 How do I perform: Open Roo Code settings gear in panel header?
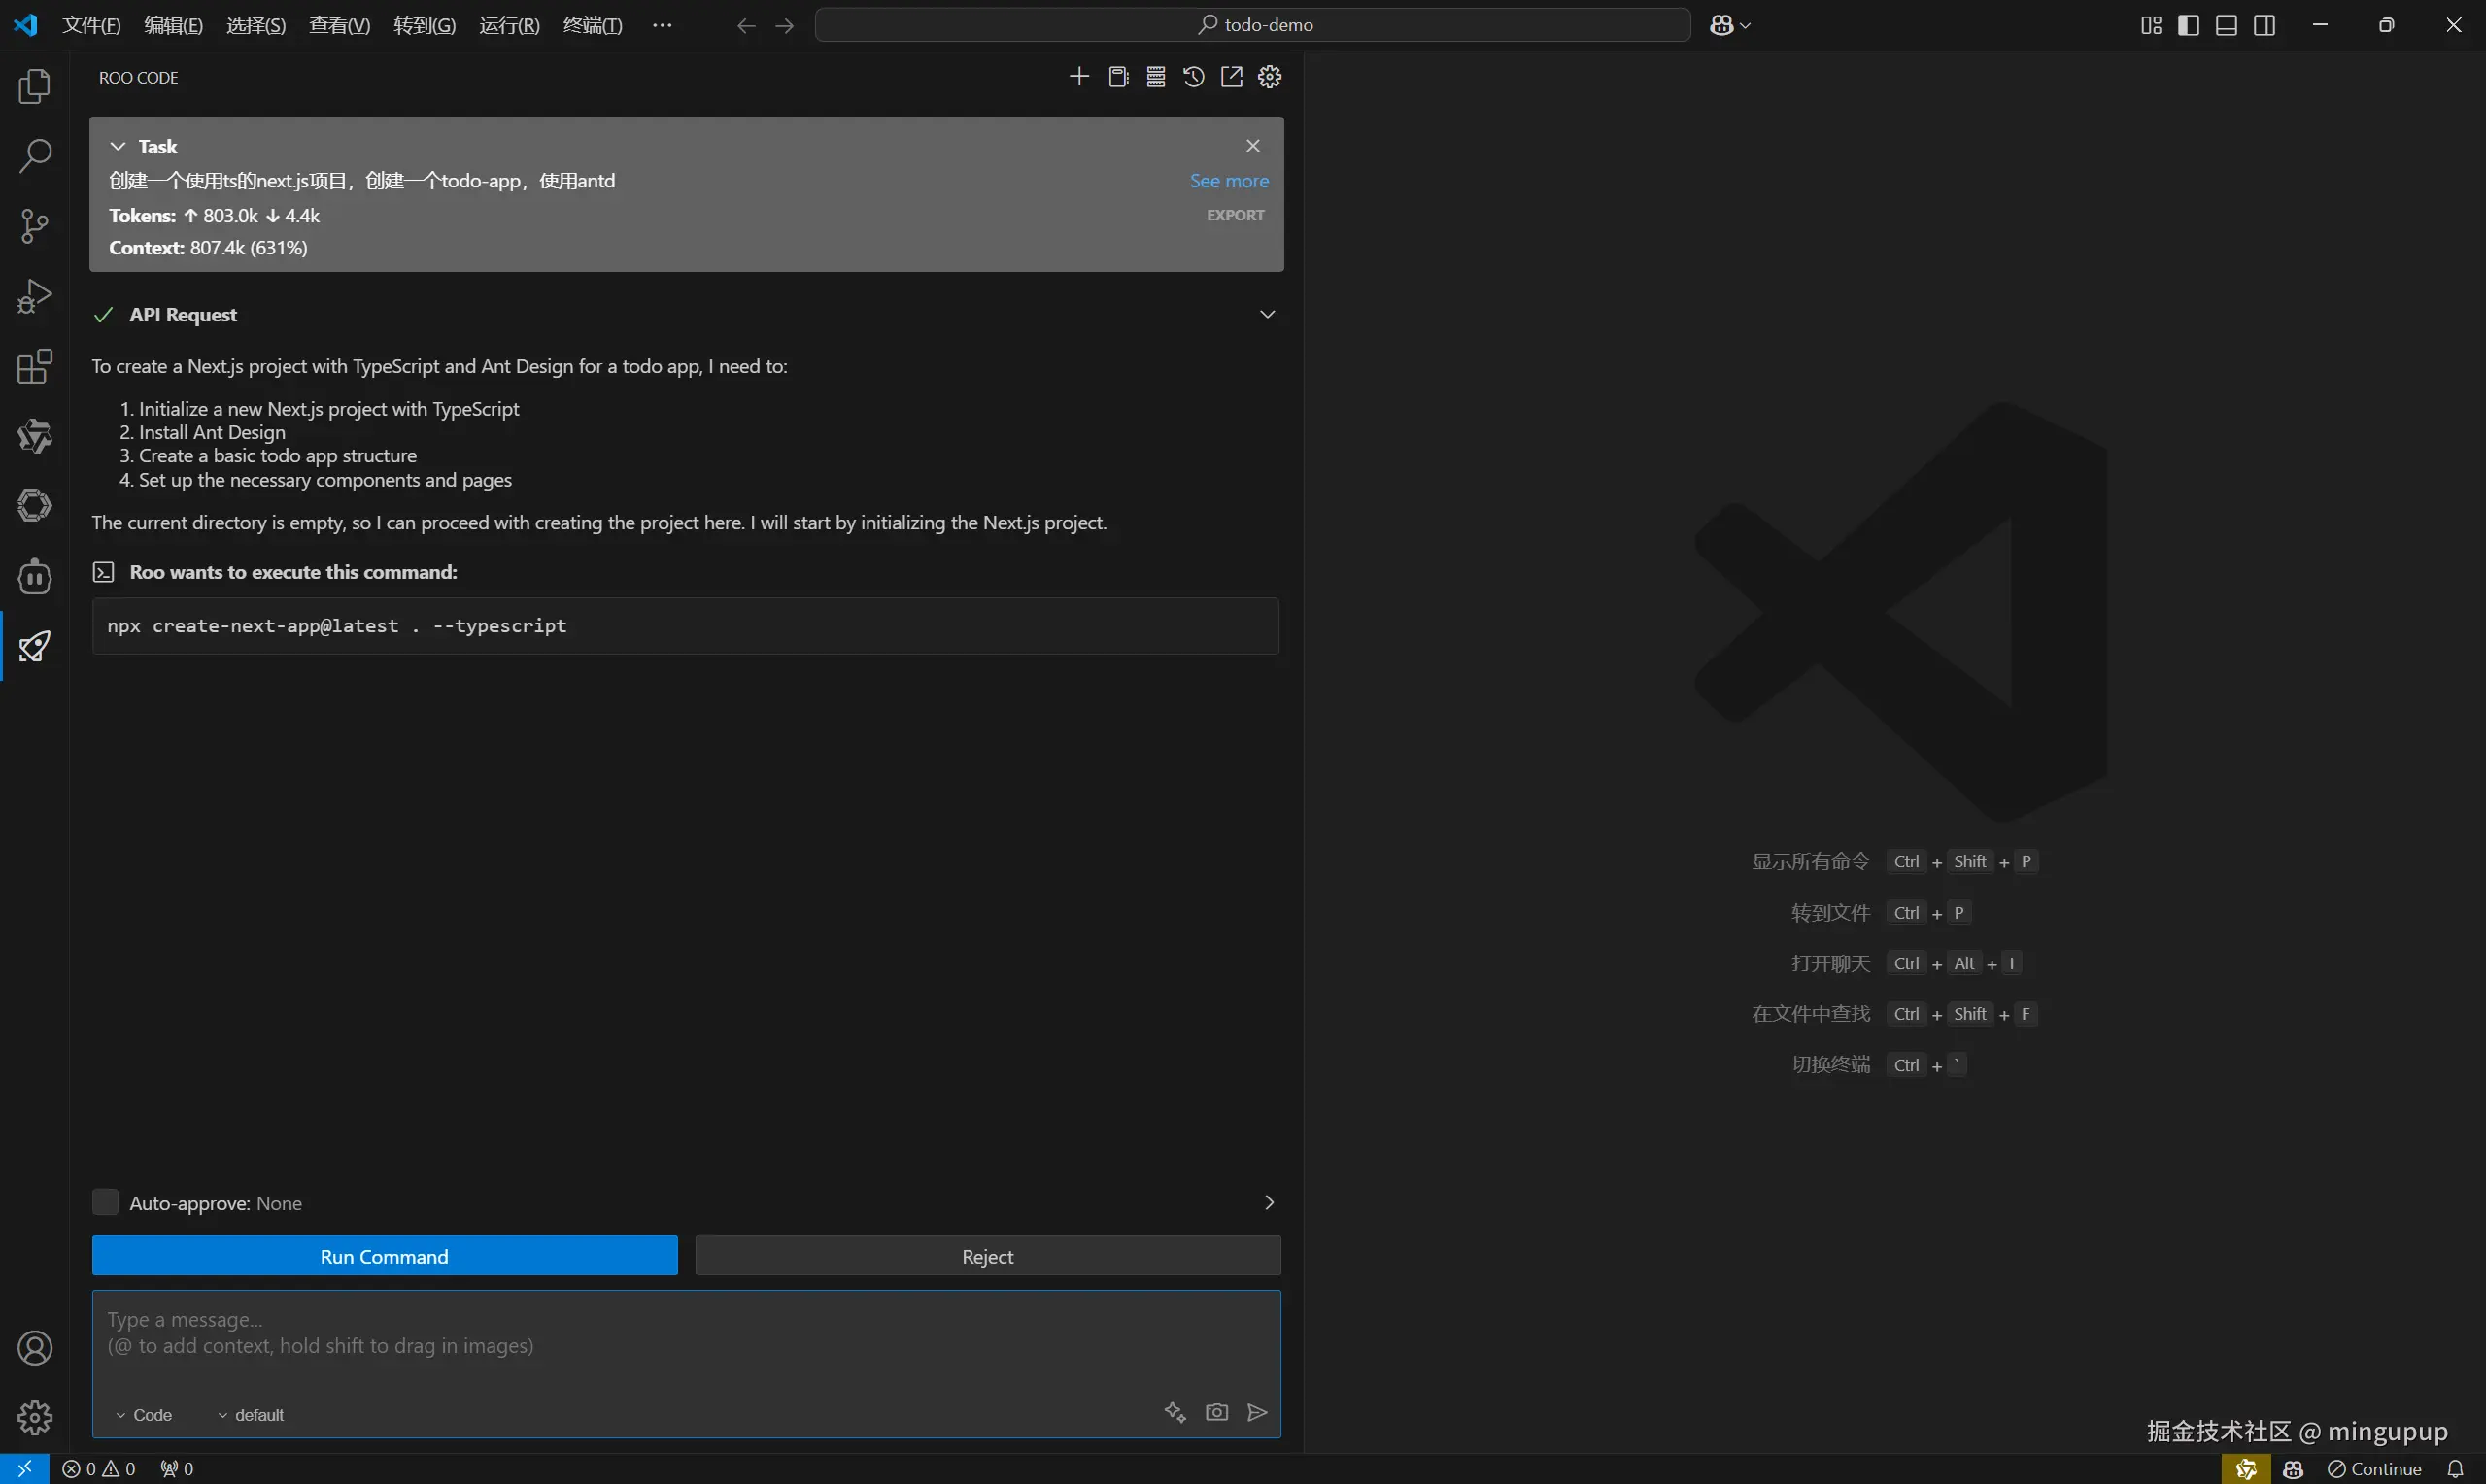click(1270, 77)
